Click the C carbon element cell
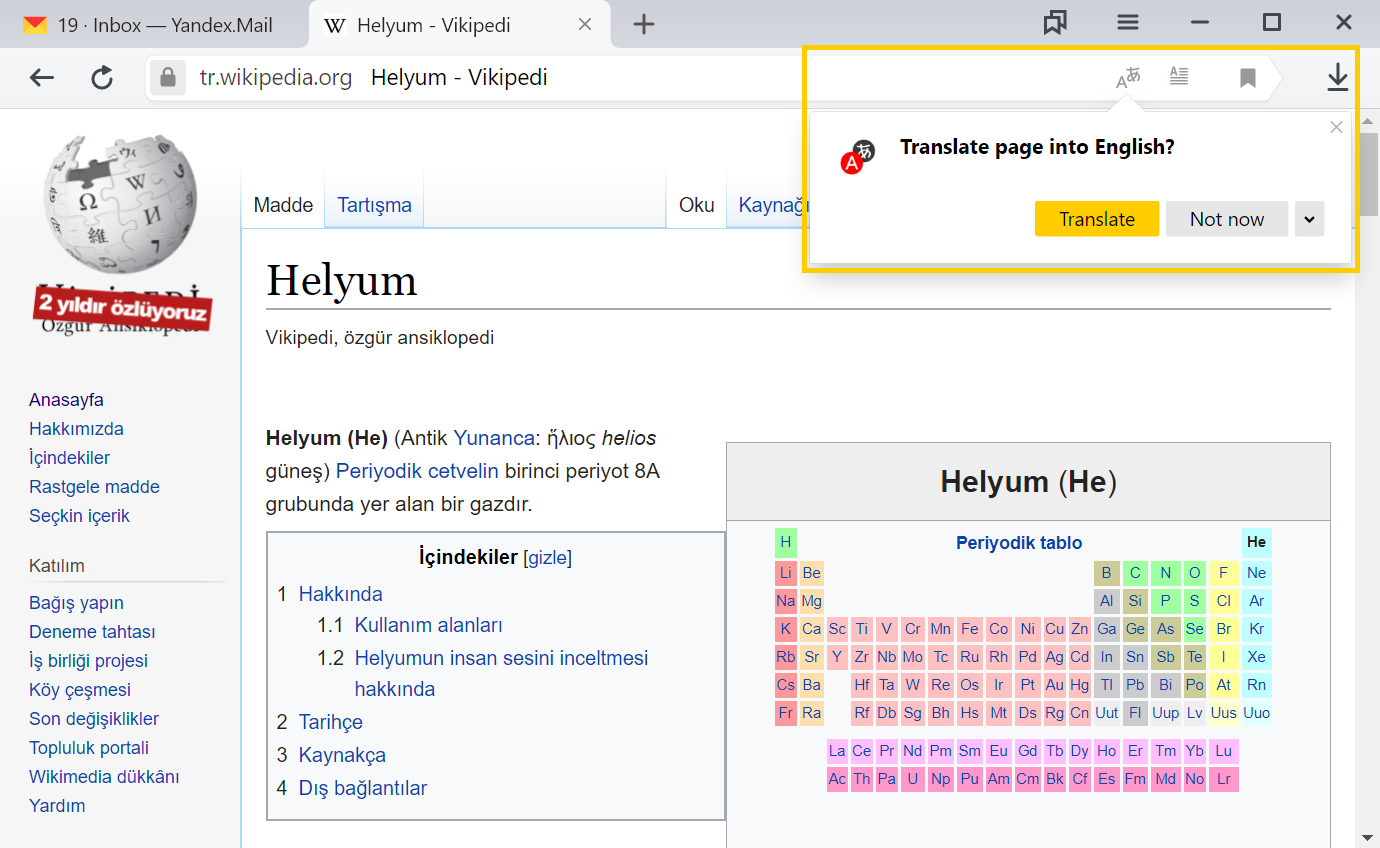This screenshot has width=1380, height=848. coord(1134,573)
